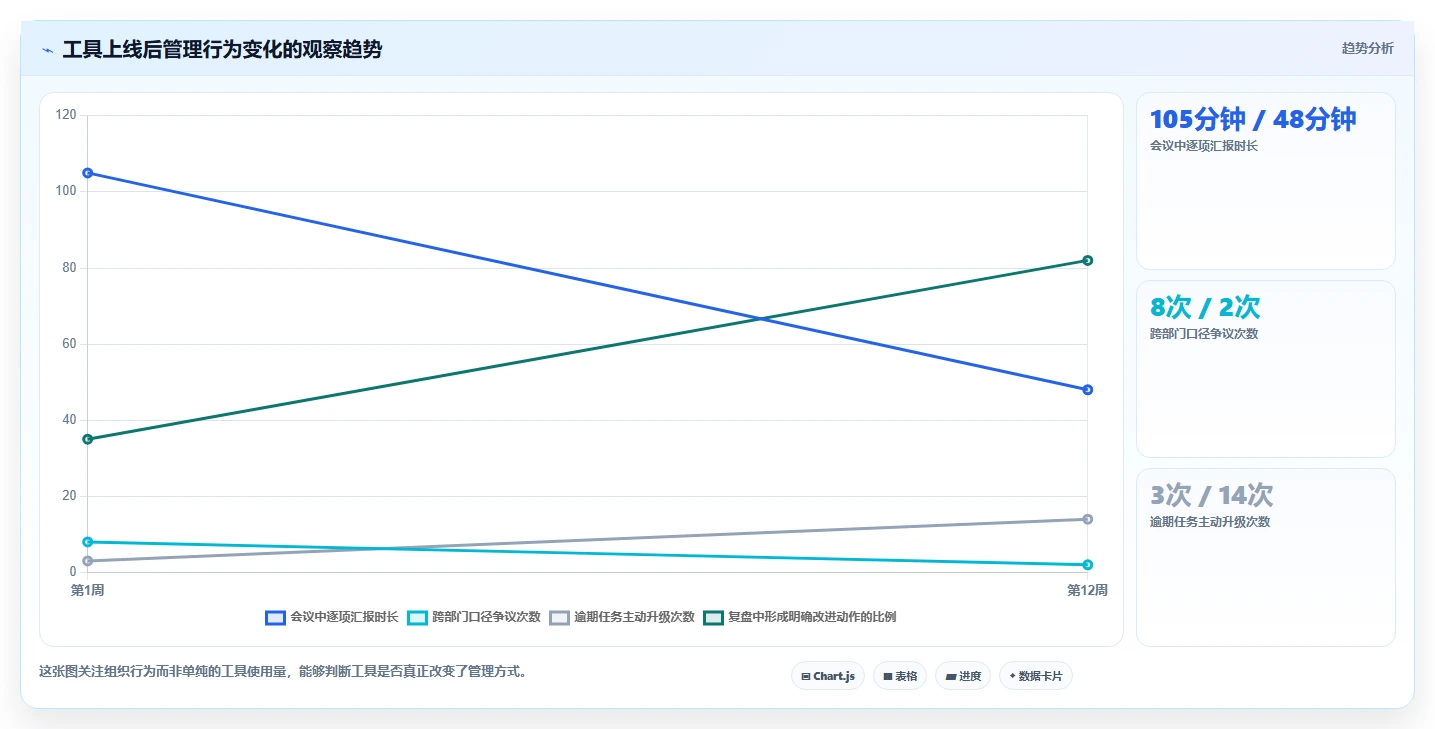Click the y-axis label 100
The height and width of the screenshot is (729, 1435).
tap(67, 191)
